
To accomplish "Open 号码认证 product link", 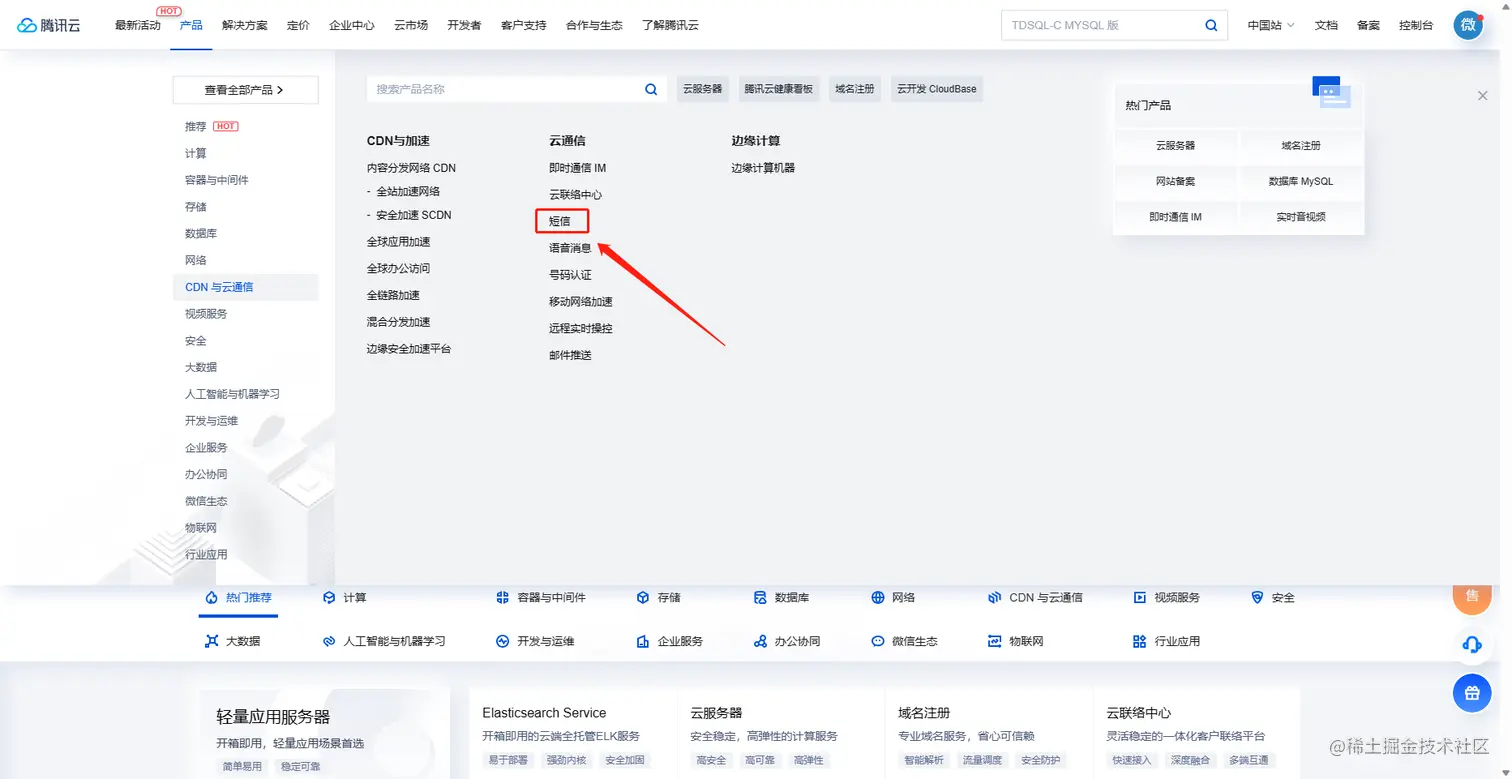I will coord(570,275).
